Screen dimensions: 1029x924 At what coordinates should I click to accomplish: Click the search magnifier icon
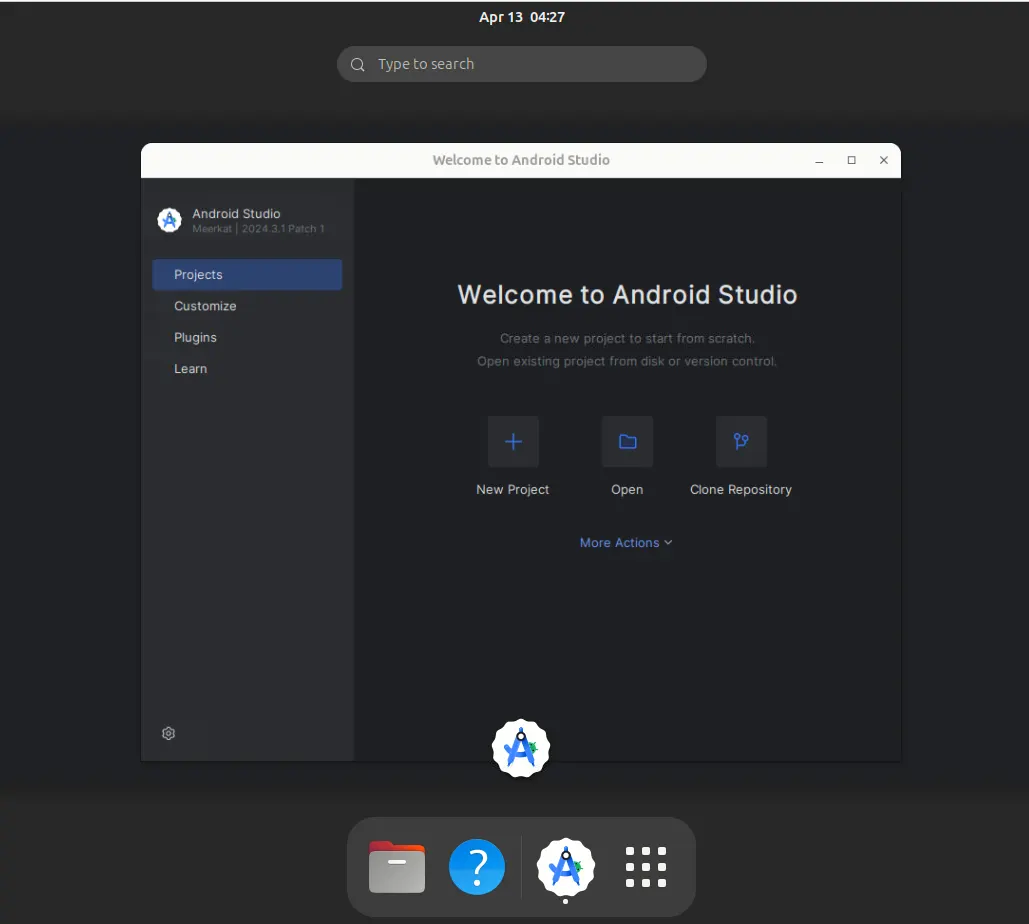(x=358, y=64)
